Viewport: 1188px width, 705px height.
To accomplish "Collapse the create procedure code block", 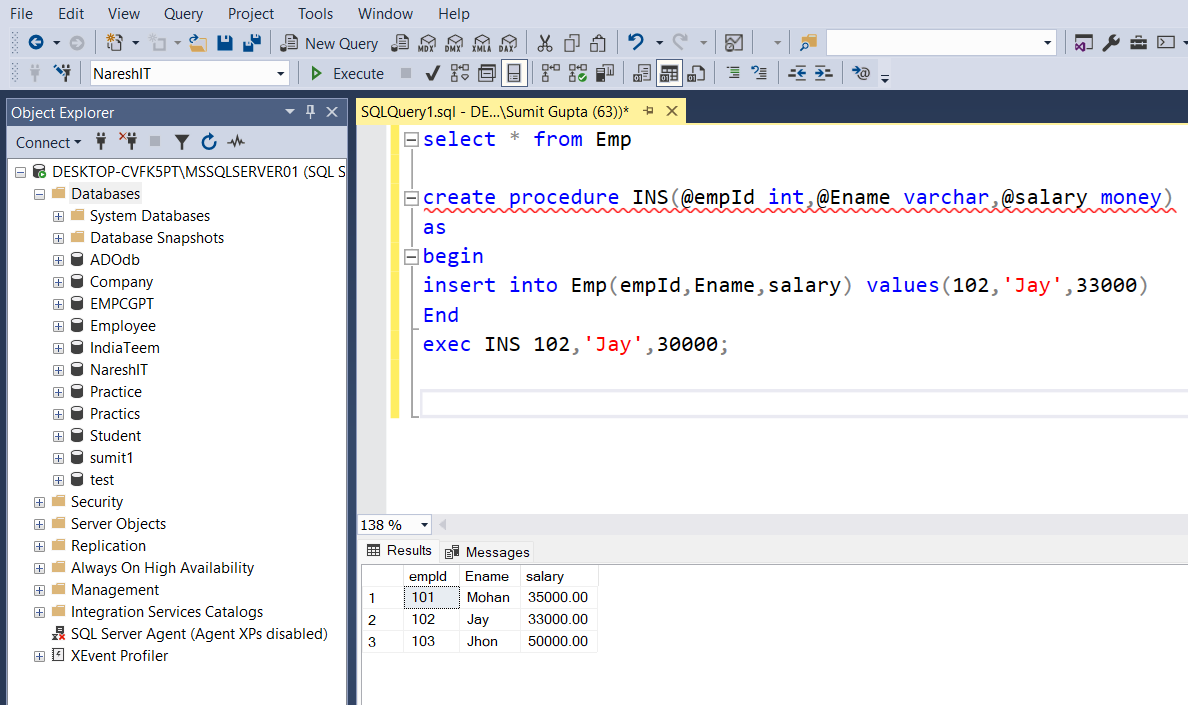I will (411, 198).
